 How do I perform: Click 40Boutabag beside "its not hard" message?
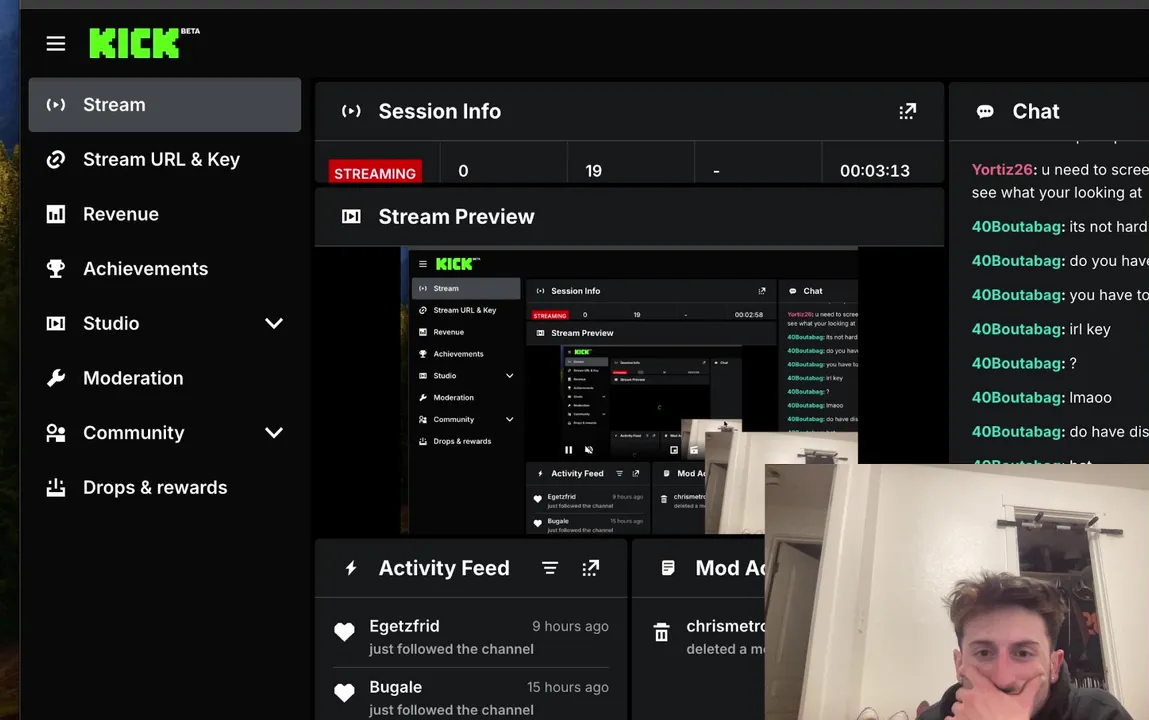click(x=1016, y=227)
